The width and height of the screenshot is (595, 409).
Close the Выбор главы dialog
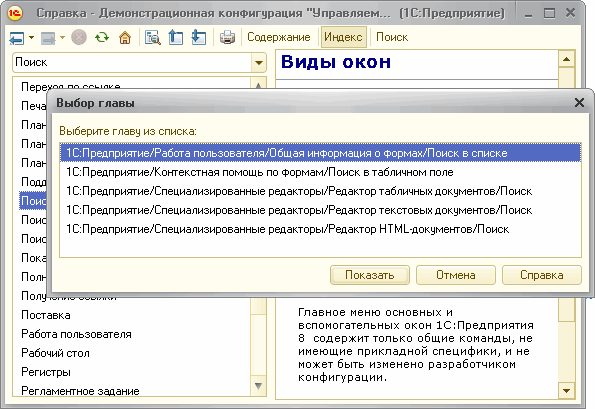[x=579, y=102]
